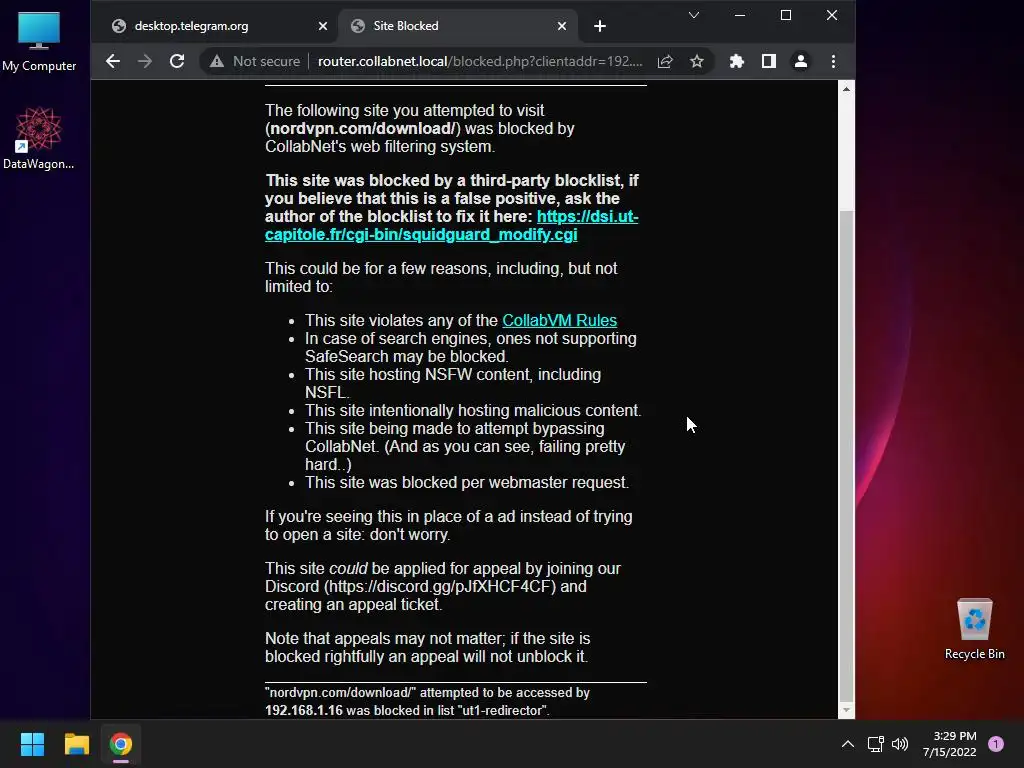The image size is (1024, 768).
Task: Click the Discord invite URL text
Action: pos(440,586)
